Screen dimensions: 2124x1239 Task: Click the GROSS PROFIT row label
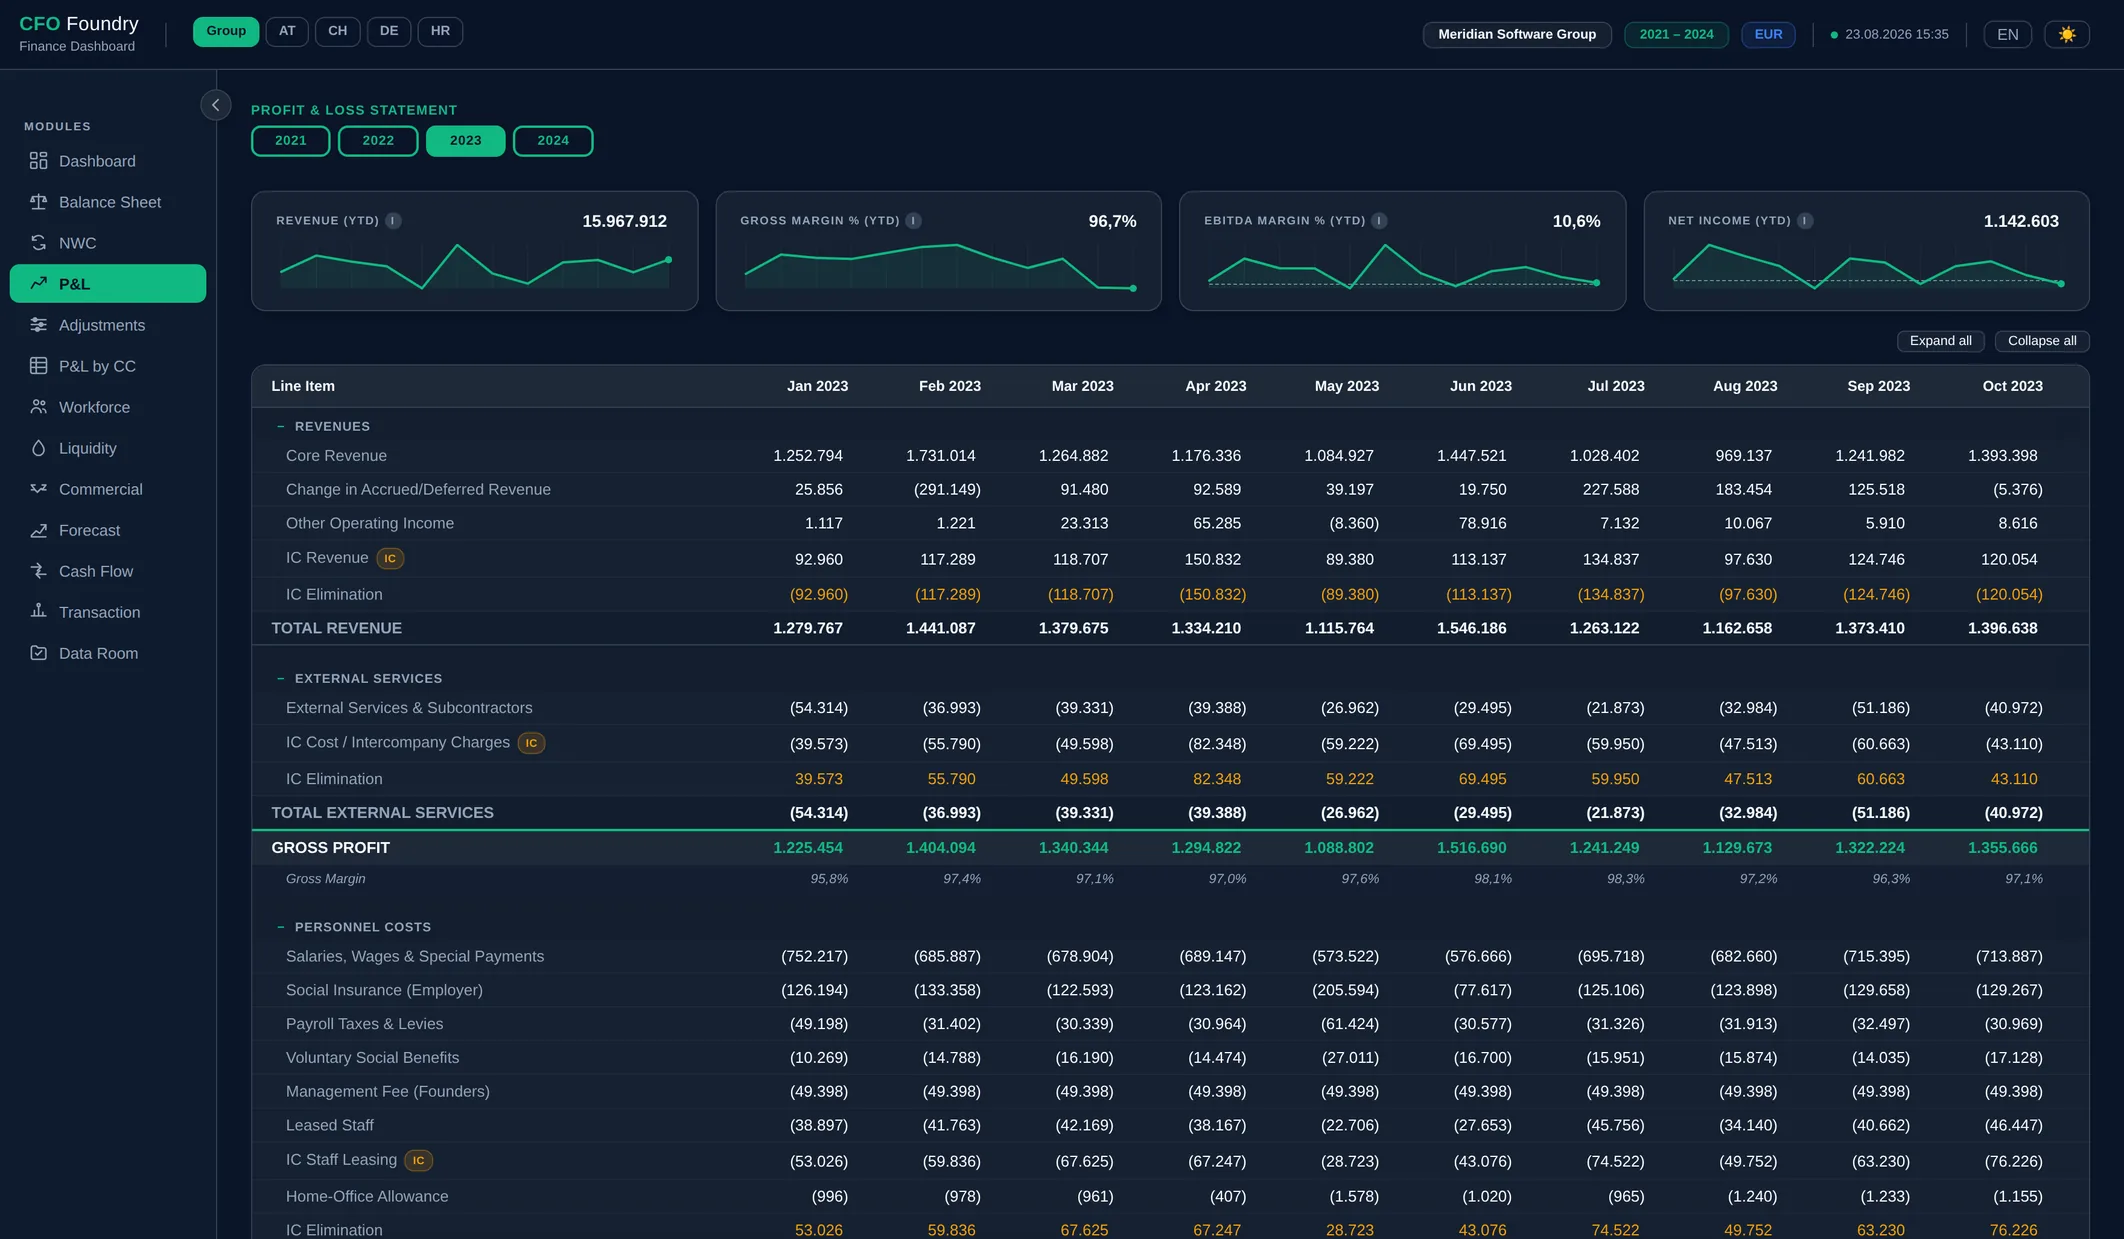click(330, 848)
